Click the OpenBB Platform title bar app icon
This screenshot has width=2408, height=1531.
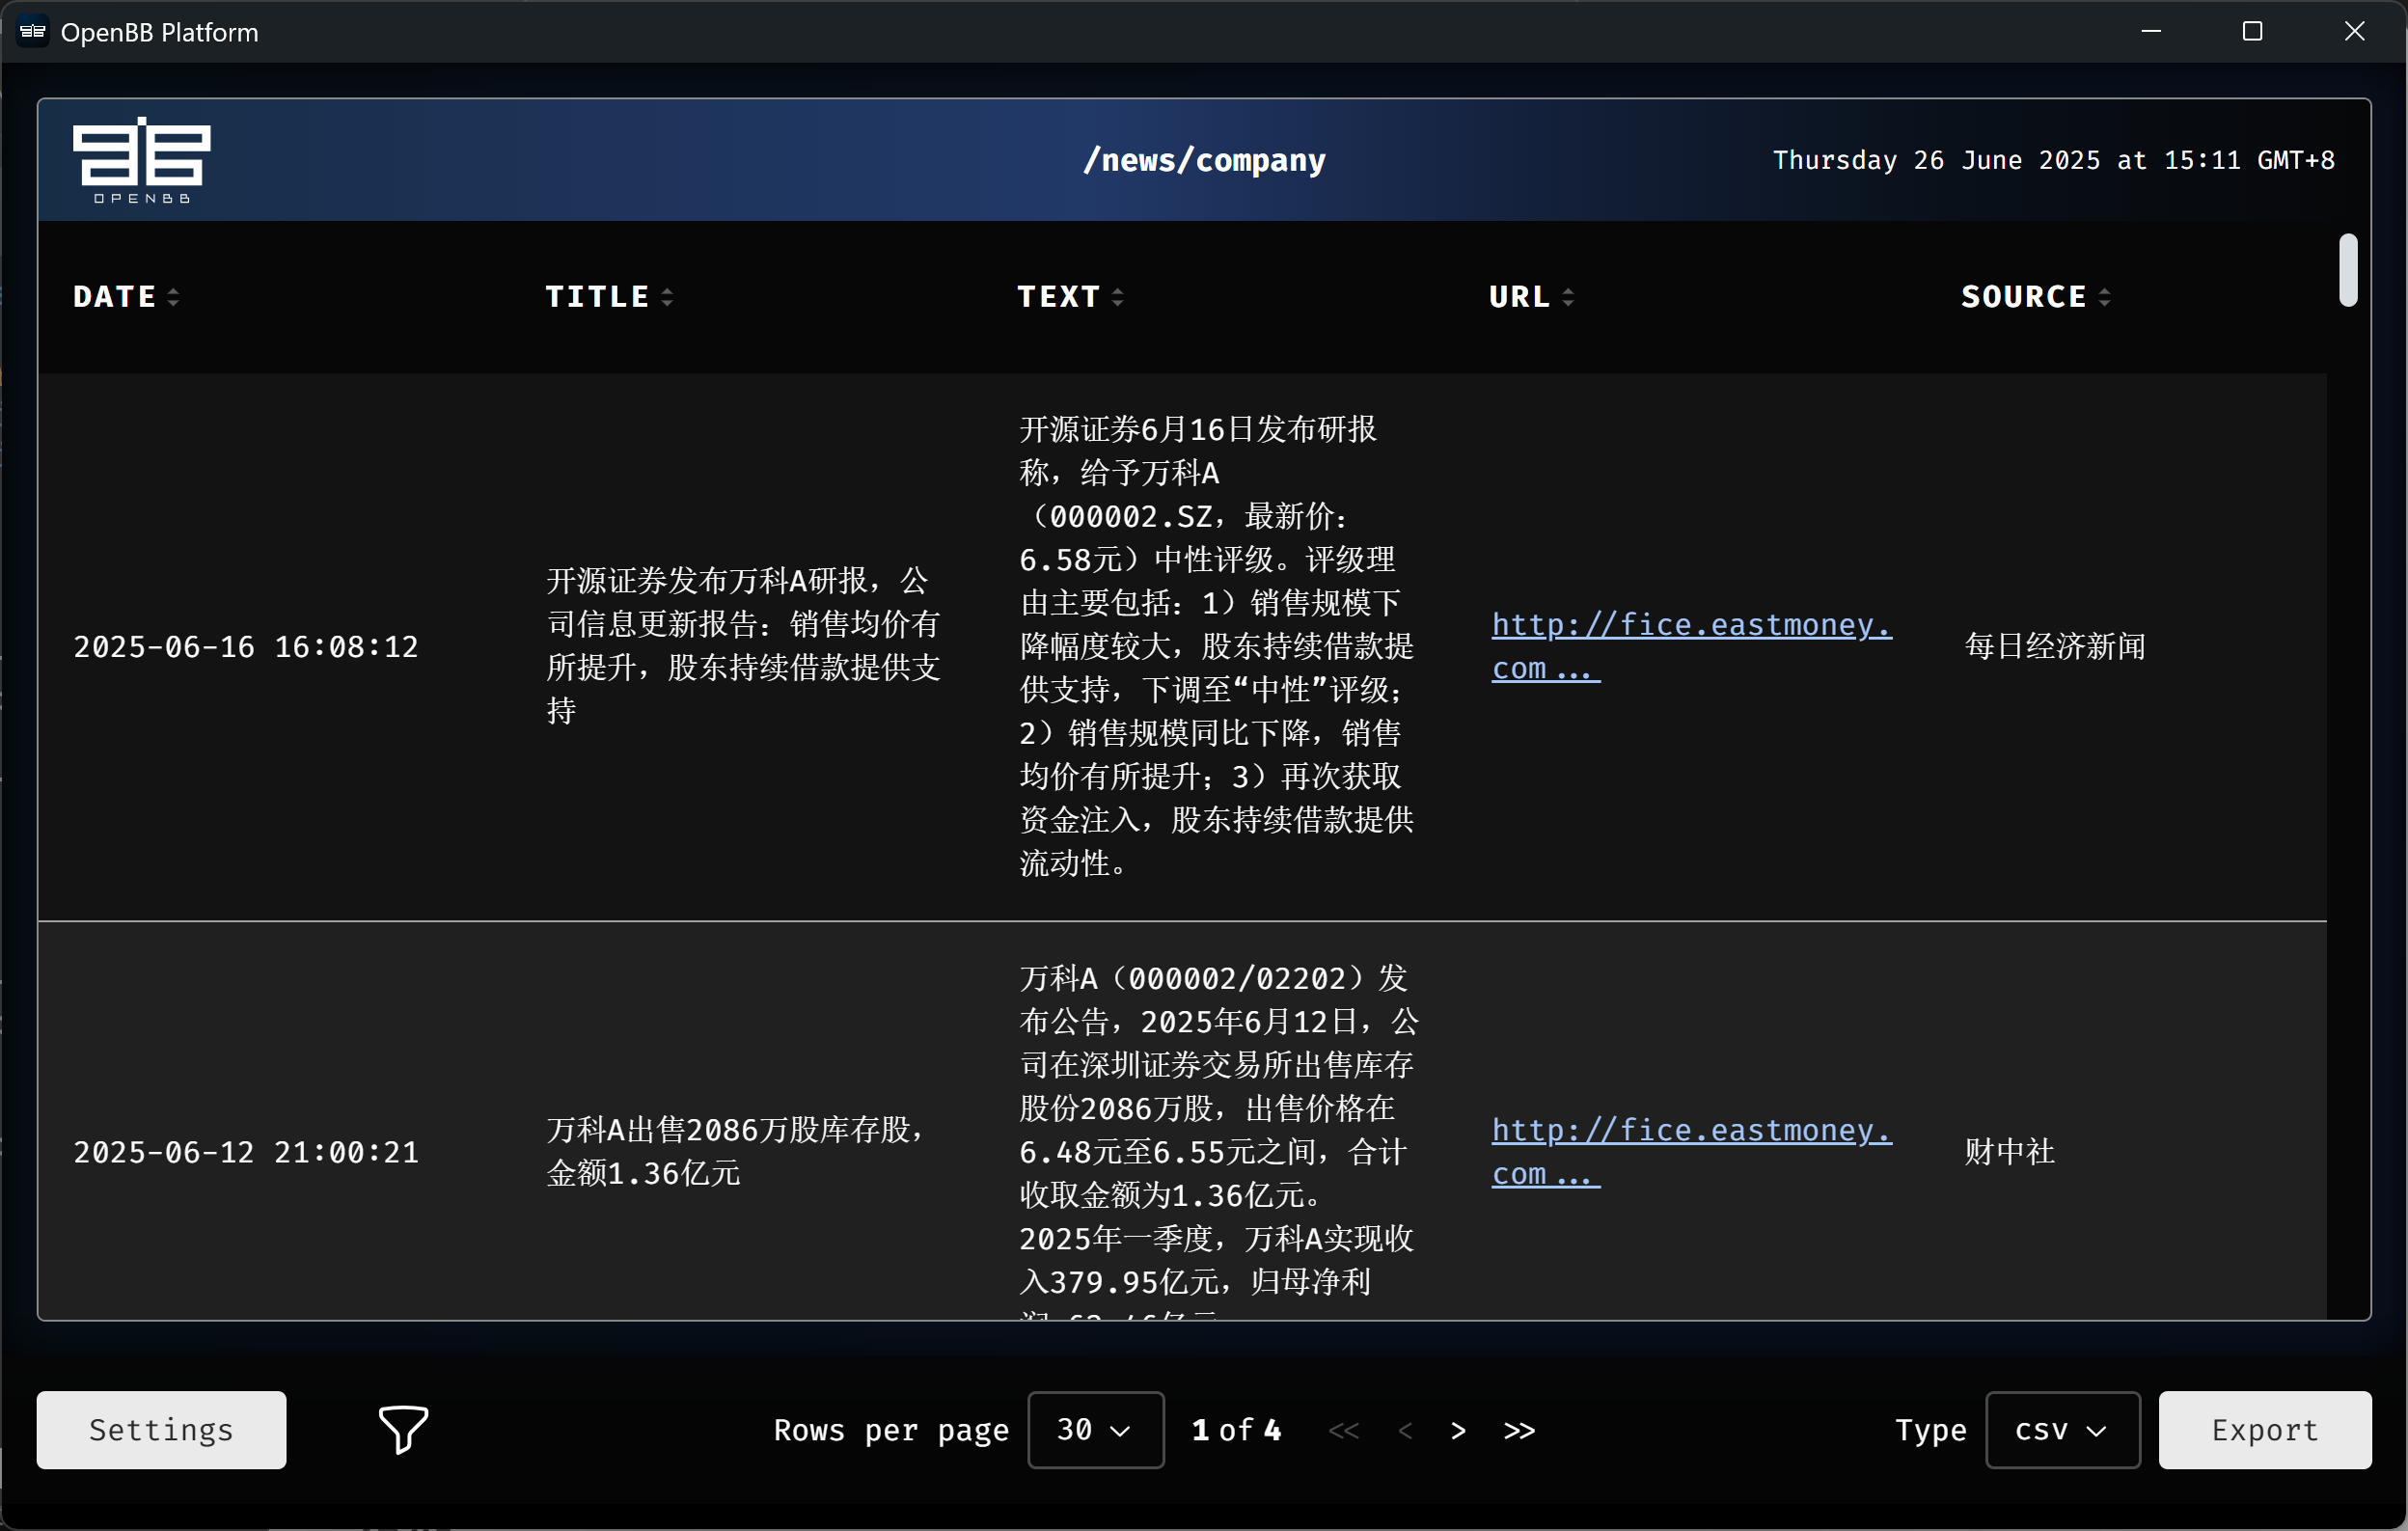[x=33, y=32]
